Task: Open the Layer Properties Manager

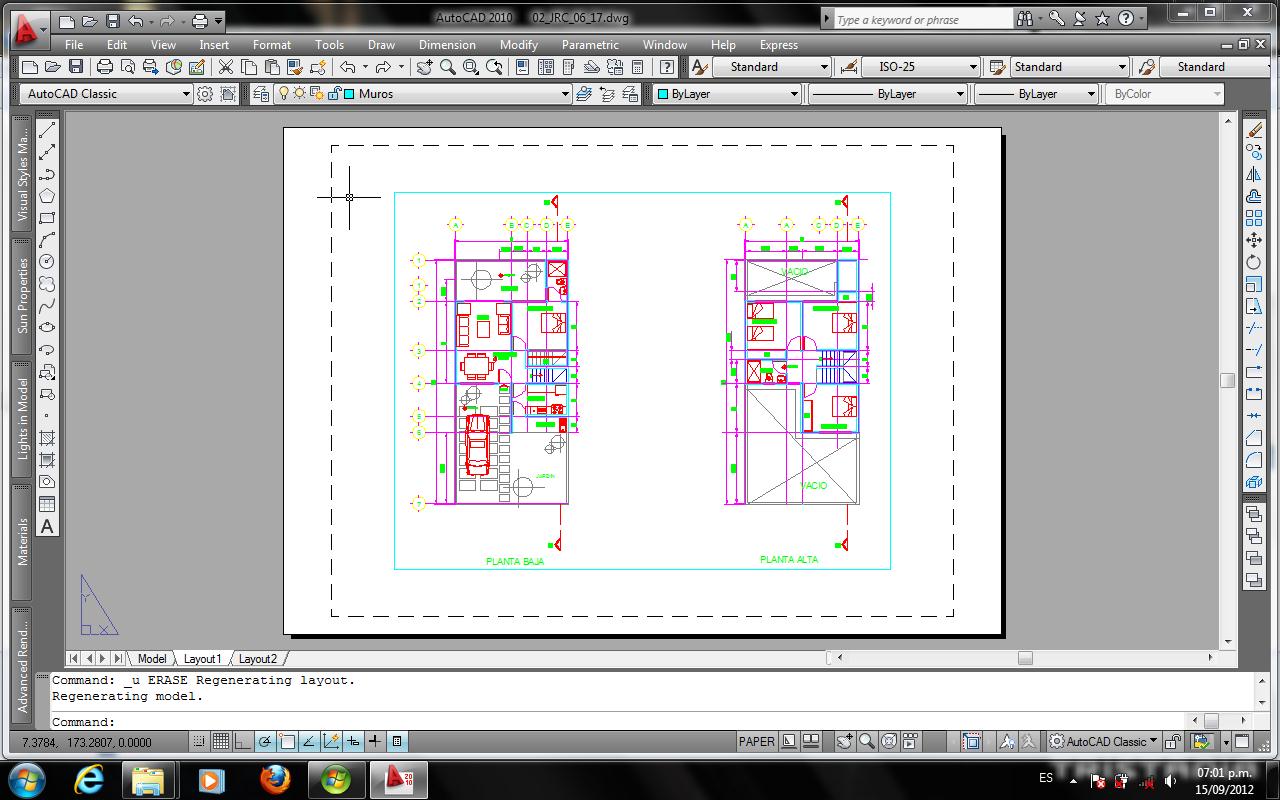Action: [260, 93]
